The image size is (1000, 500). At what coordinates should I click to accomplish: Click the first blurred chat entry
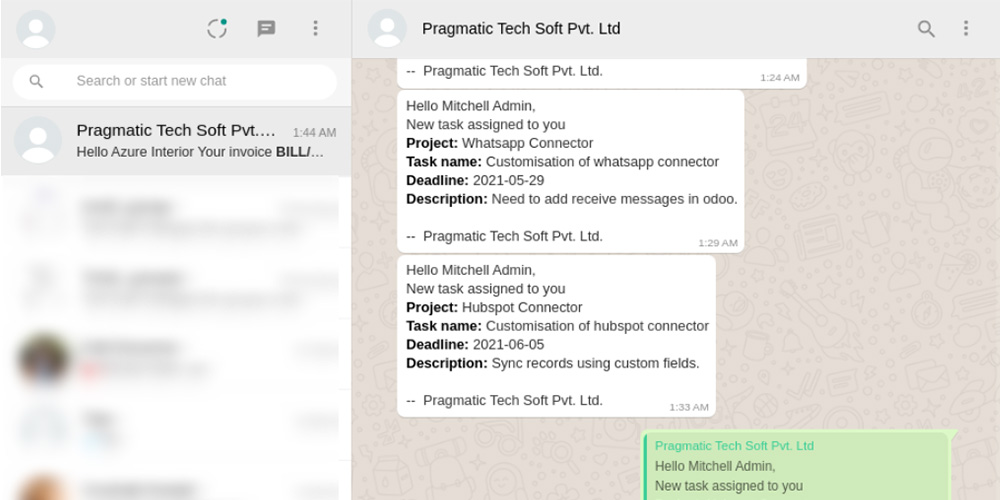(x=176, y=218)
